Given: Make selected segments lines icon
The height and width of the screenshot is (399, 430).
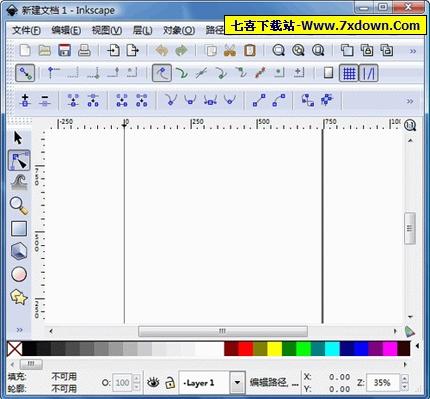Looking at the screenshot, I should pyautogui.click(x=259, y=100).
